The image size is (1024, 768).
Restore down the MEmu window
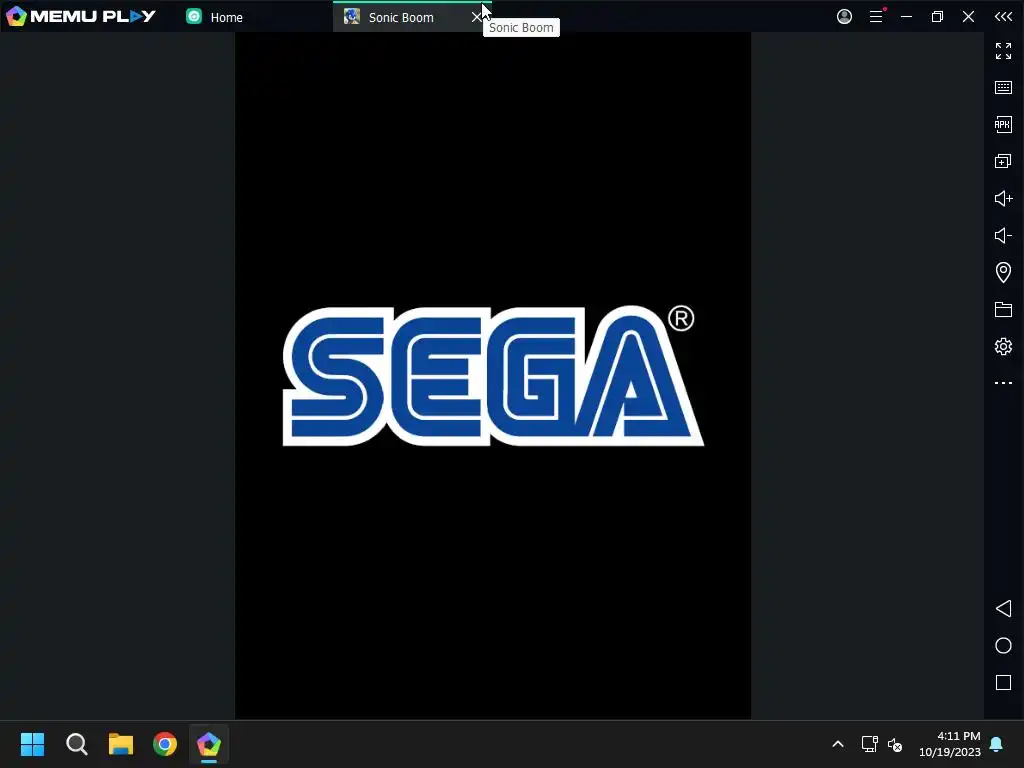tap(937, 16)
